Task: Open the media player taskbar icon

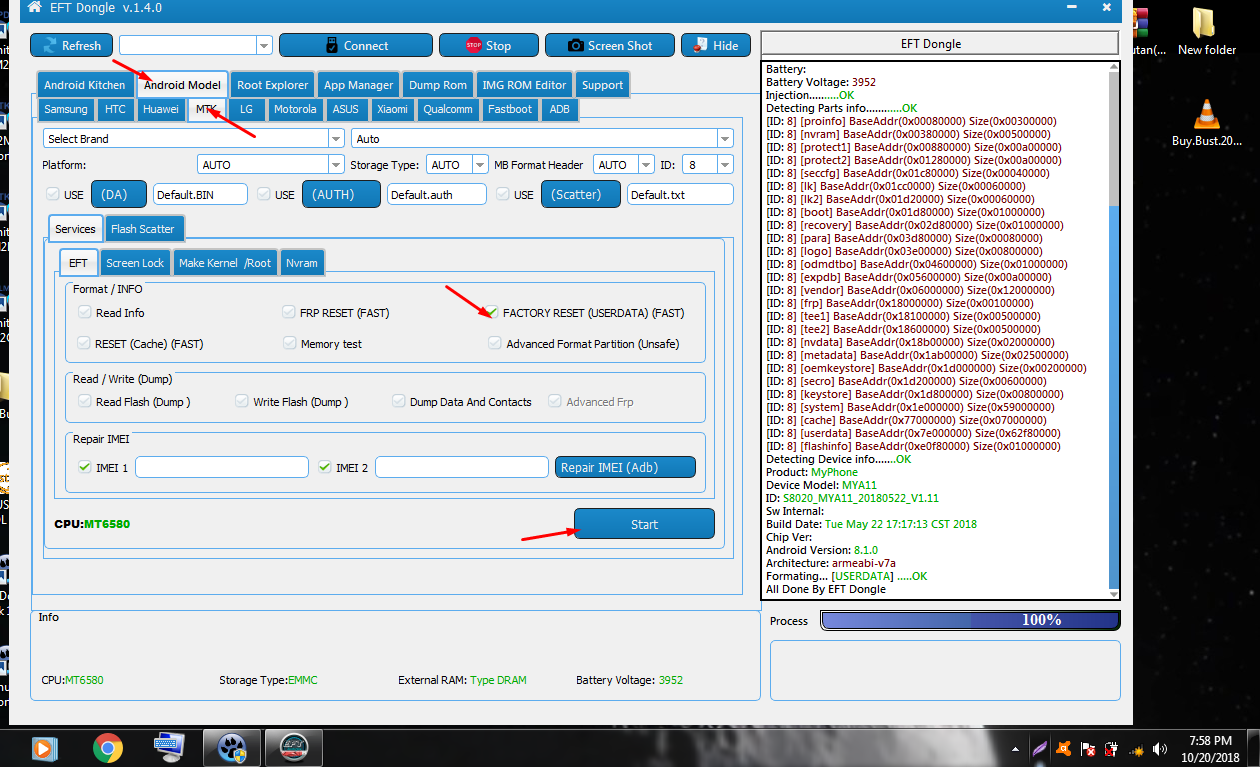Action: (x=43, y=747)
